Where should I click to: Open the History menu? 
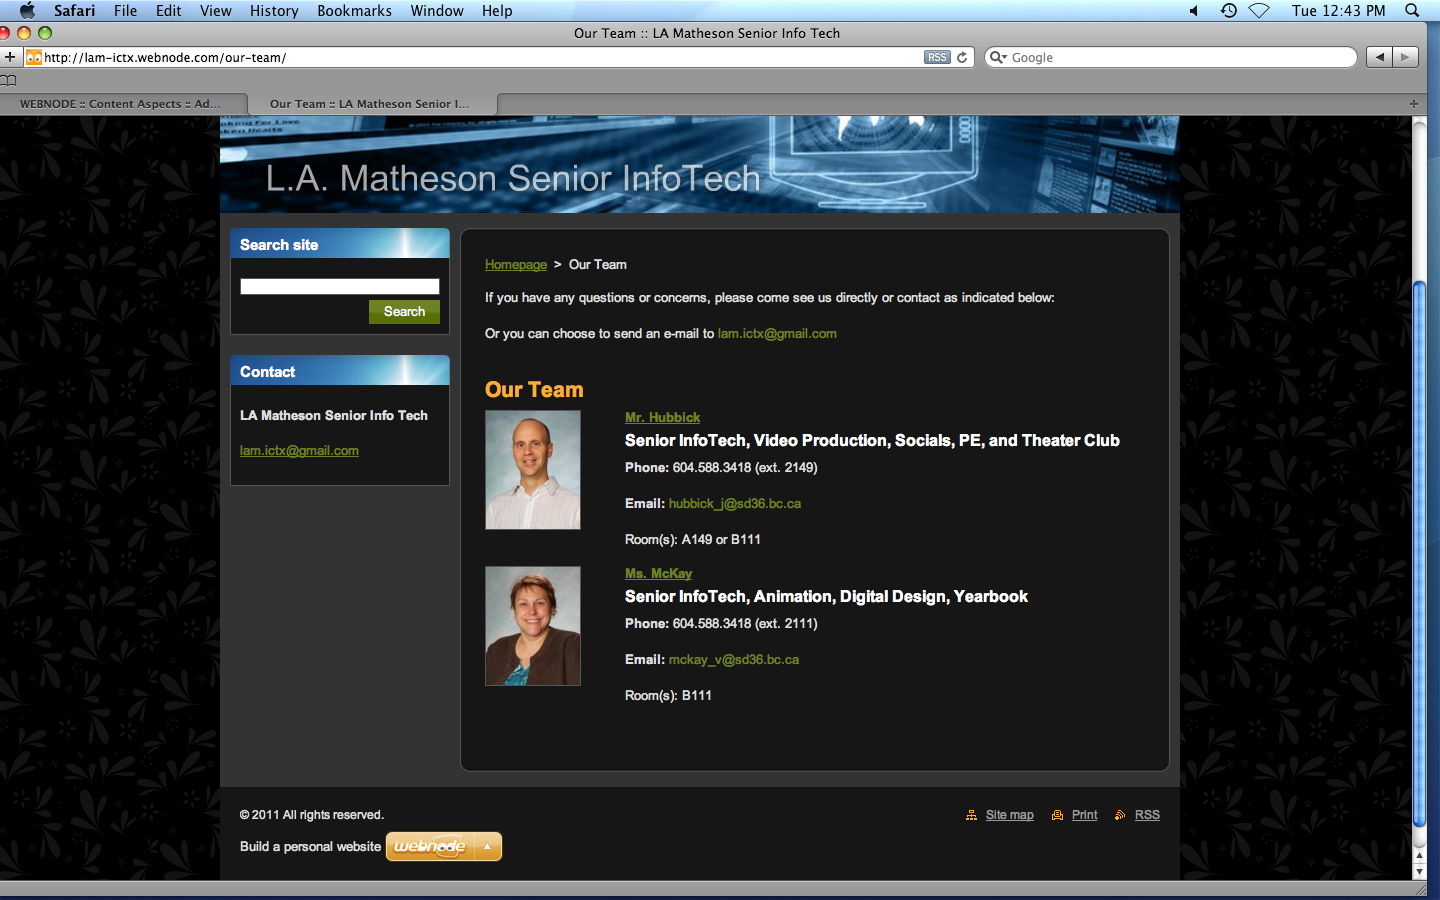tap(274, 10)
